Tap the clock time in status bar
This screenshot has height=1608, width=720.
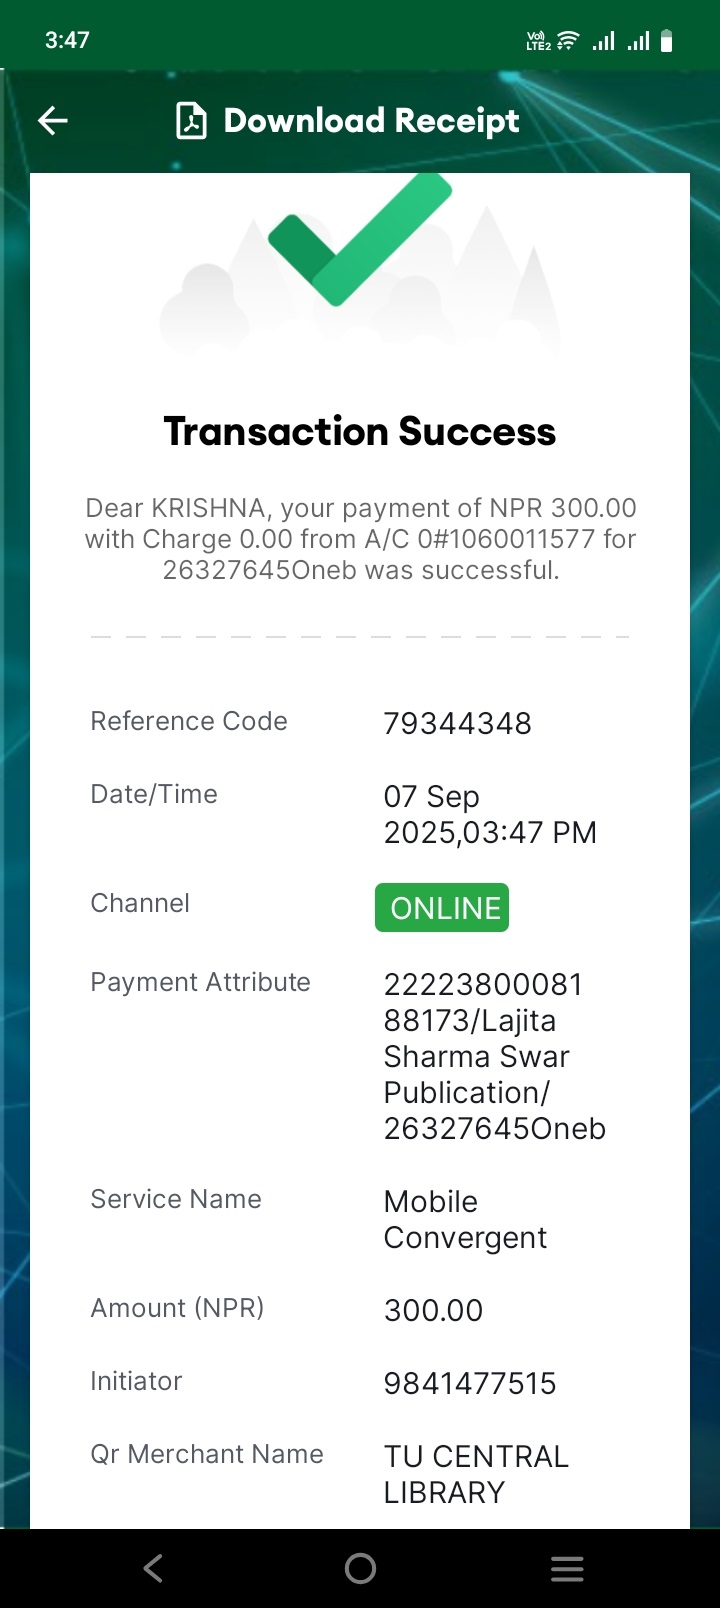[x=67, y=40]
